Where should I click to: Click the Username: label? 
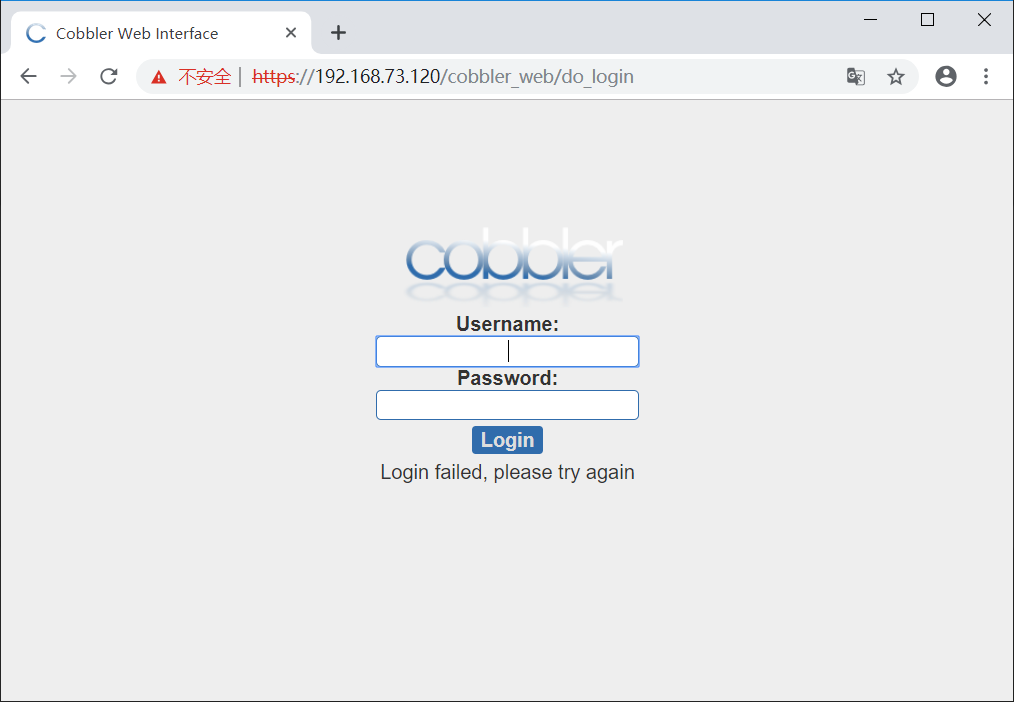point(508,324)
